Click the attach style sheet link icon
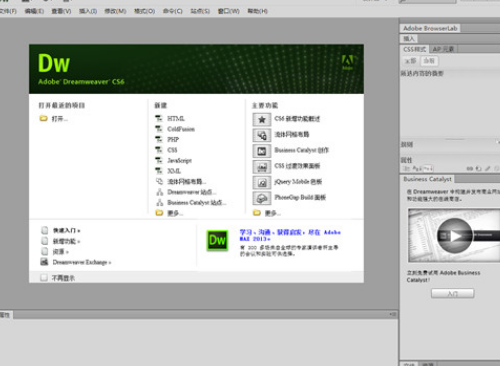The image size is (500, 366). click(x=470, y=169)
